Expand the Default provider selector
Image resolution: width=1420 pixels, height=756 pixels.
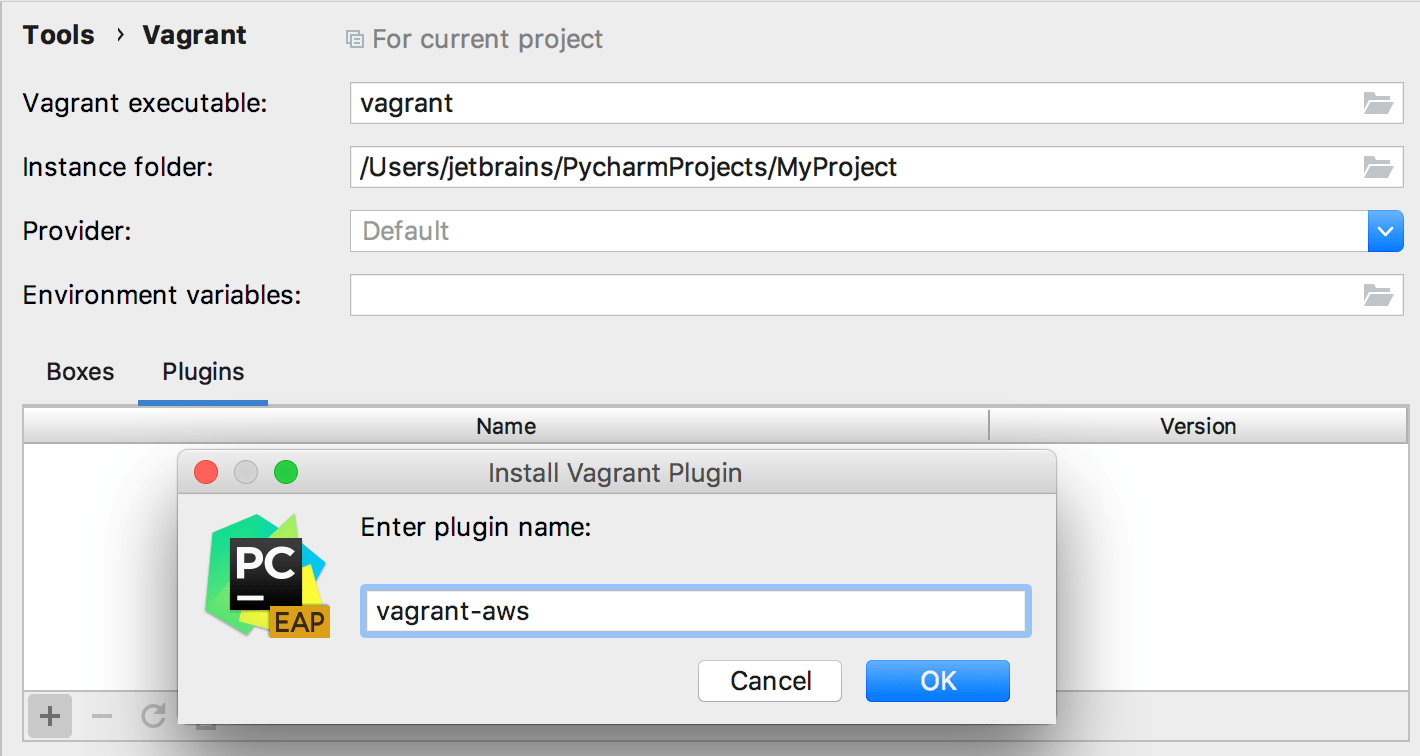click(x=1385, y=231)
